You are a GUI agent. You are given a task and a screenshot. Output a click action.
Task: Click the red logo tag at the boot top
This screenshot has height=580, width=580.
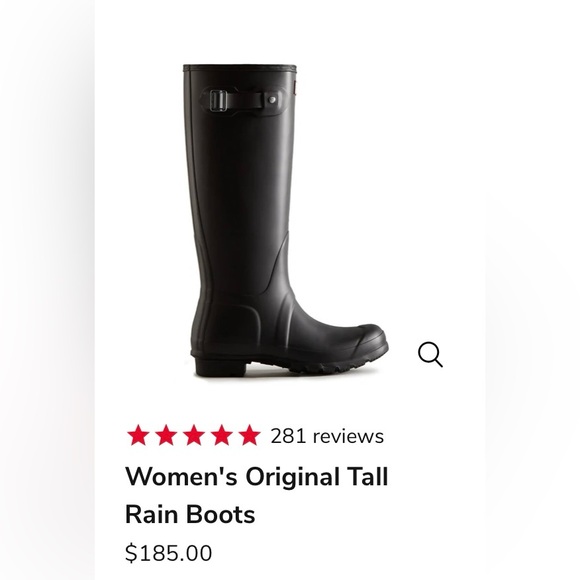point(295,87)
